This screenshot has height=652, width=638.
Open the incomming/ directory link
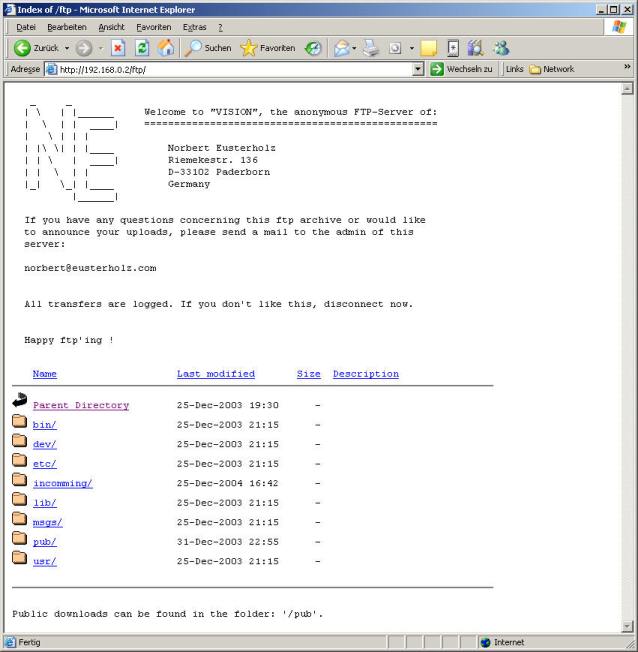point(63,484)
